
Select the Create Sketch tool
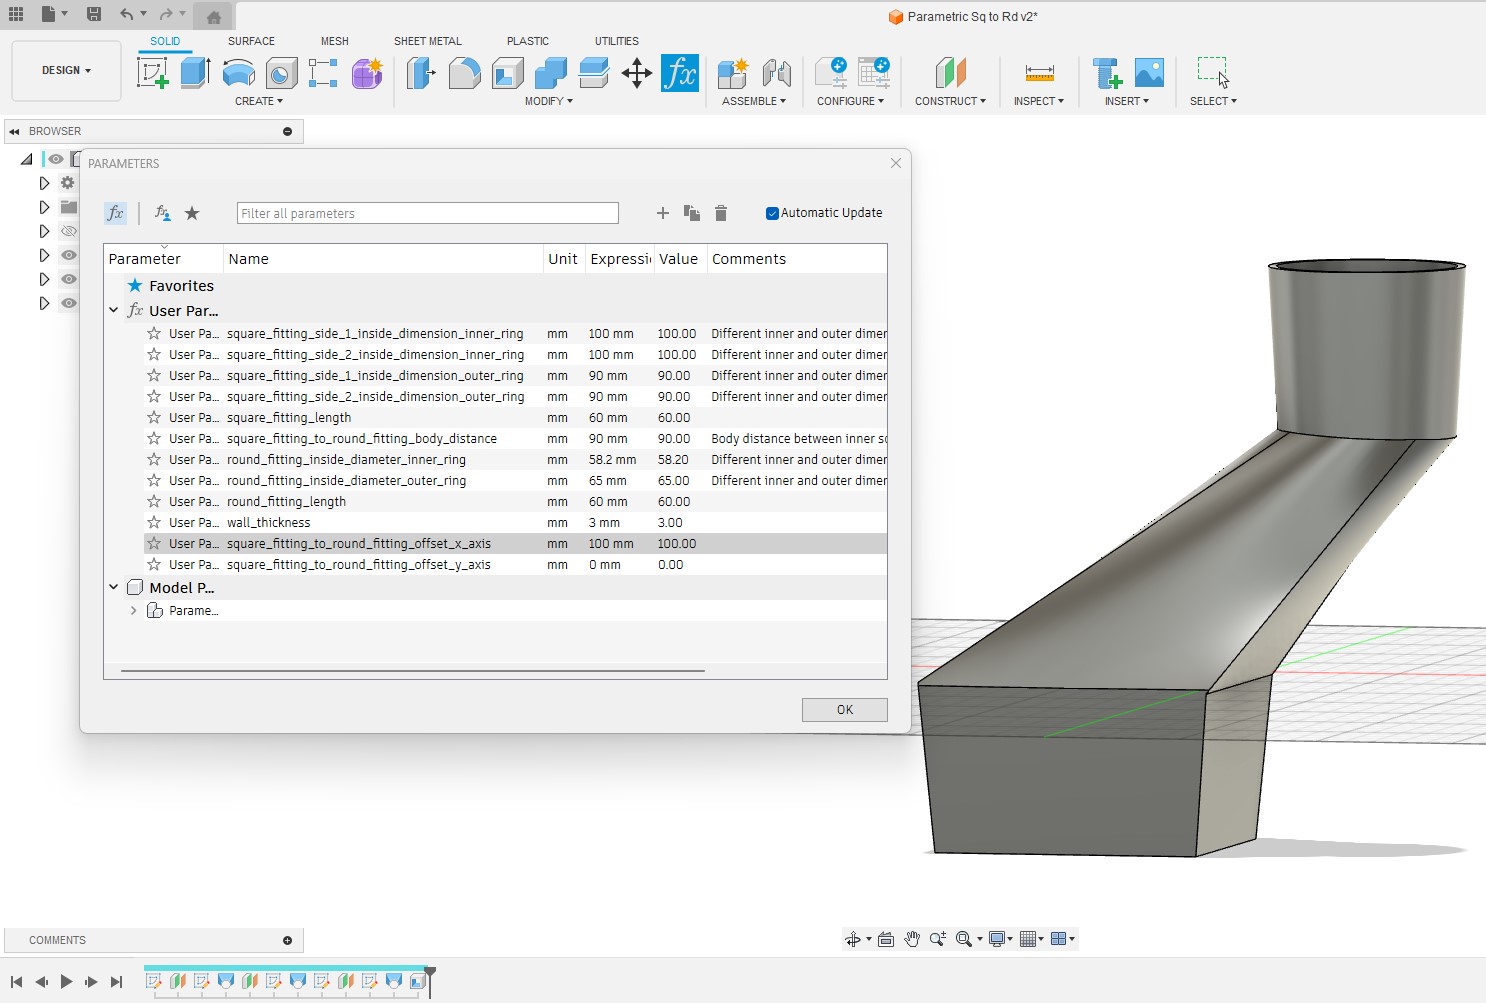[153, 73]
